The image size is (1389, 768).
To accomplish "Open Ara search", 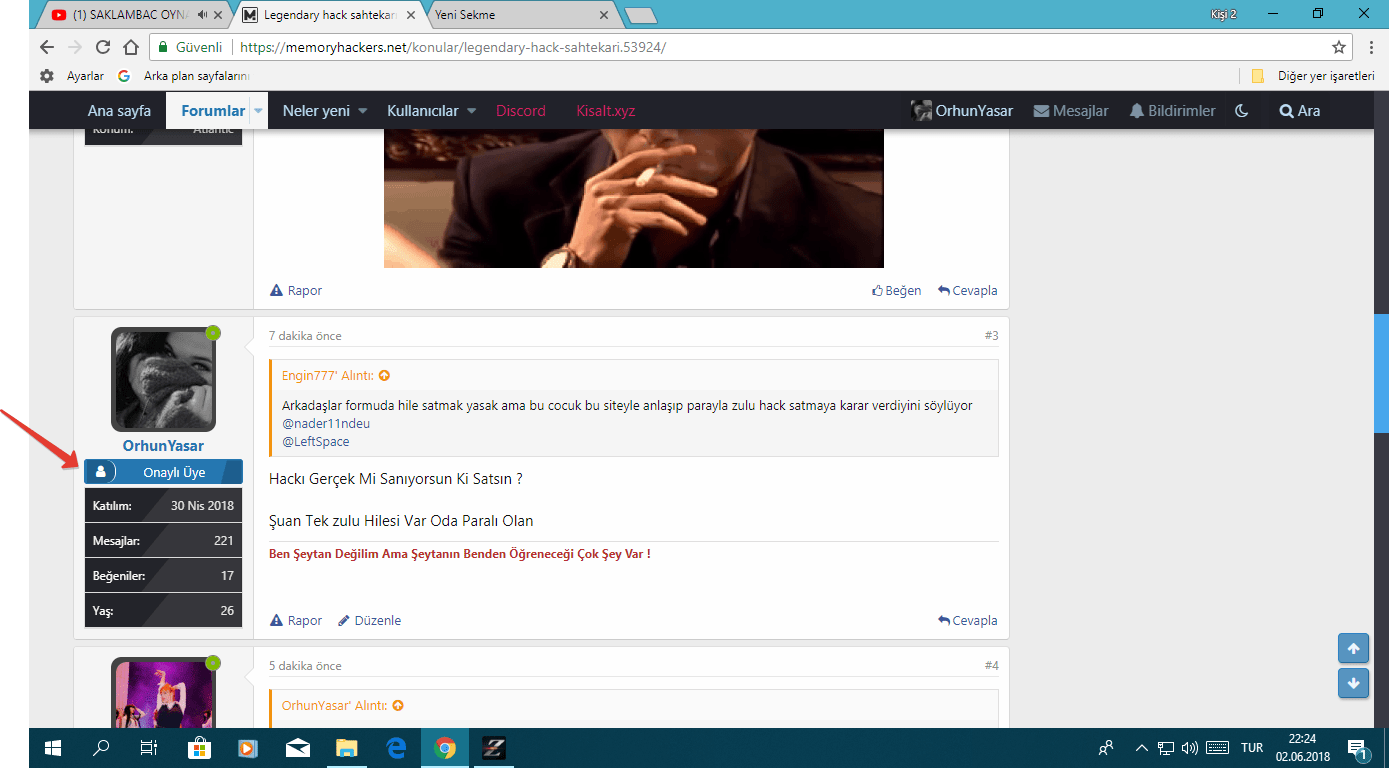I will point(1300,111).
